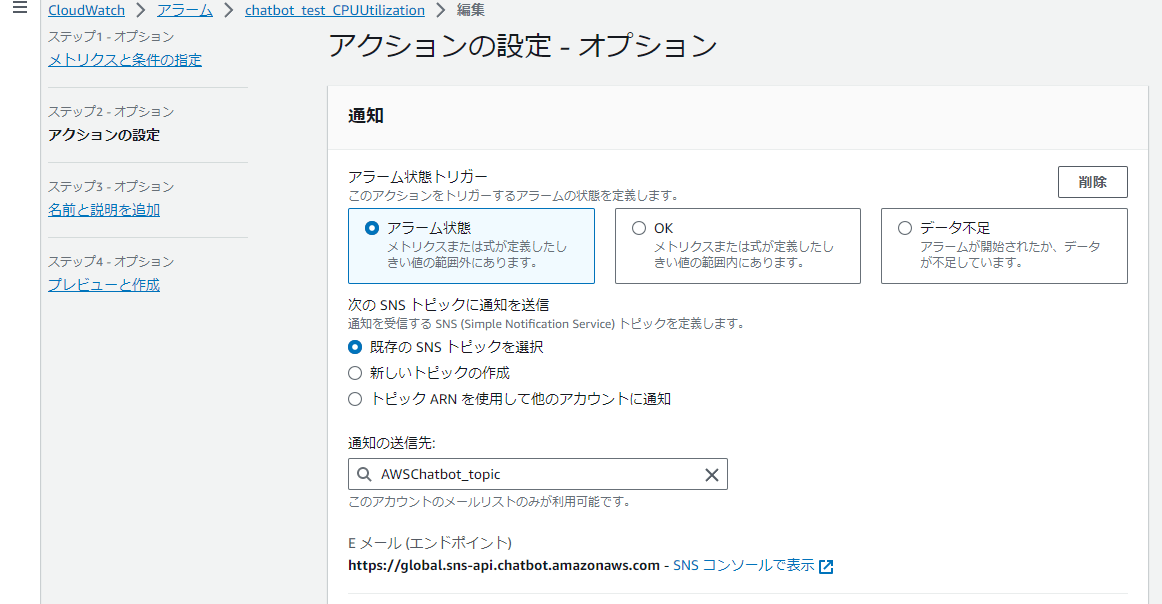This screenshot has width=1162, height=604.
Task: Click the 編集 breadcrumb text
Action: pyautogui.click(x=471, y=10)
